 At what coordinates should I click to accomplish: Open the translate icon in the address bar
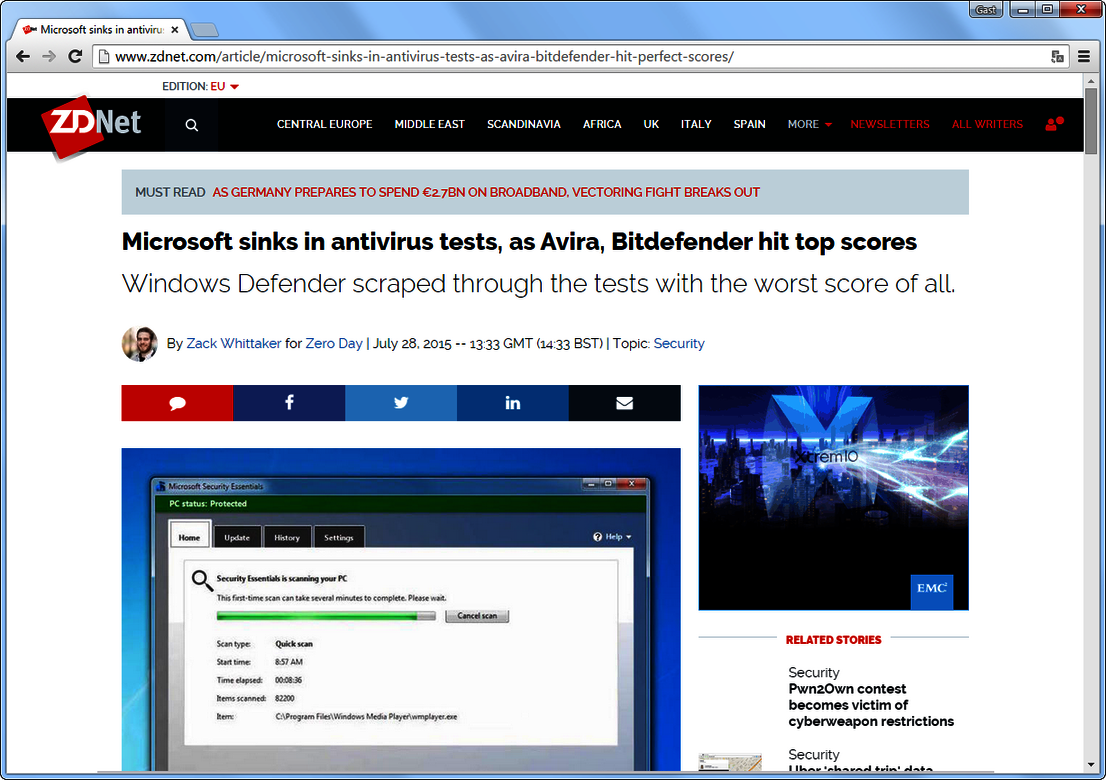click(x=1056, y=57)
